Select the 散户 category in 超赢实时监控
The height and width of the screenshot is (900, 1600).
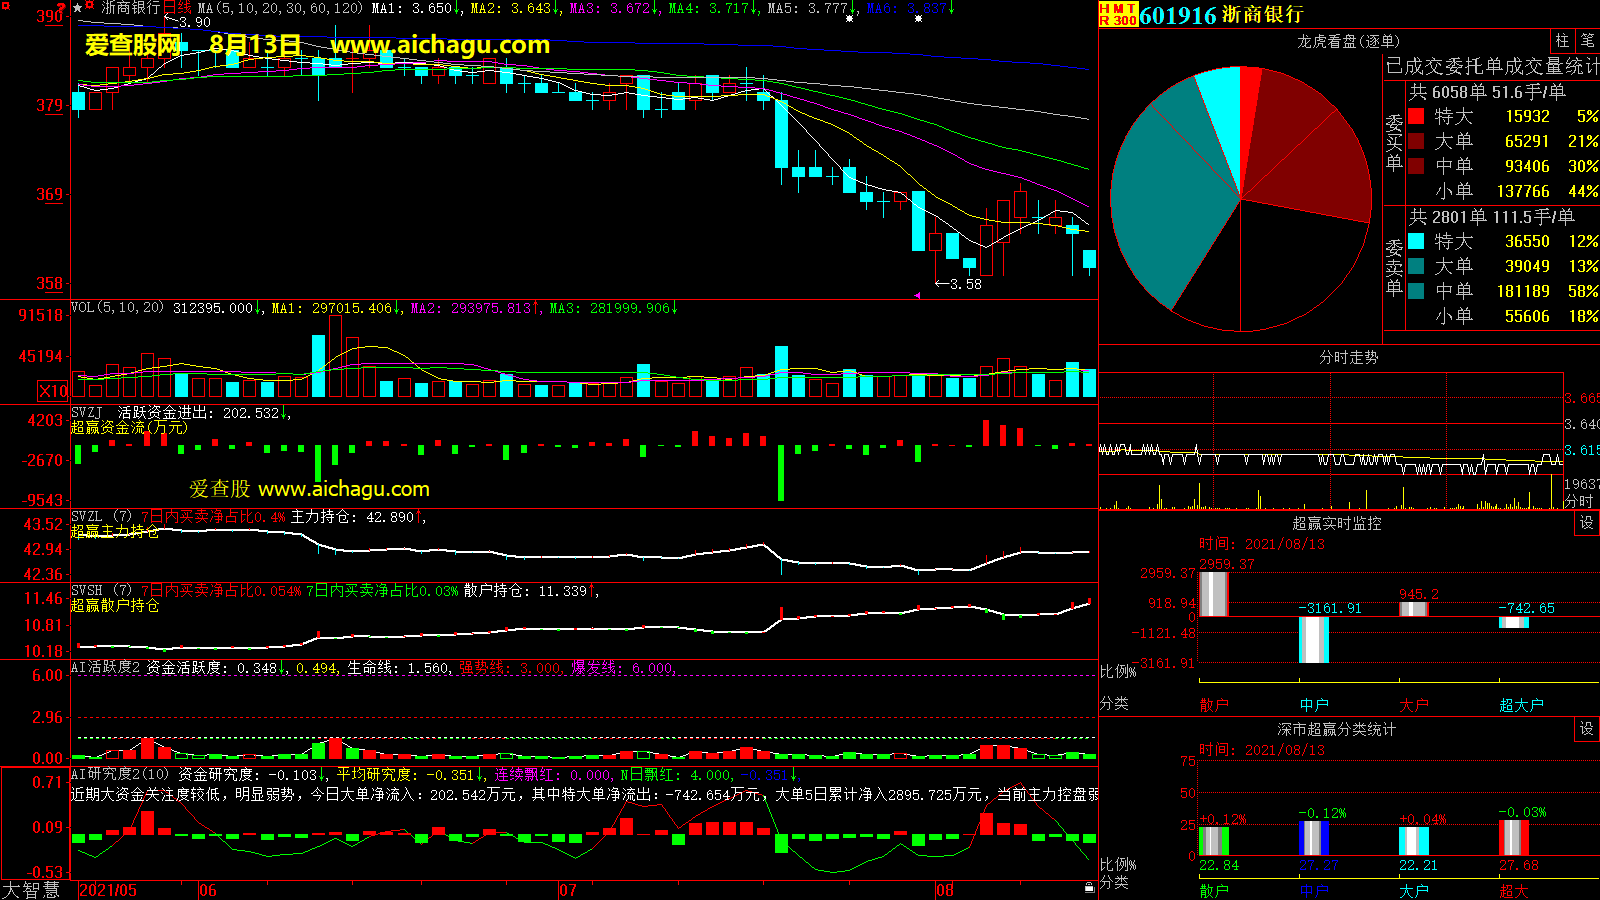point(1213,705)
